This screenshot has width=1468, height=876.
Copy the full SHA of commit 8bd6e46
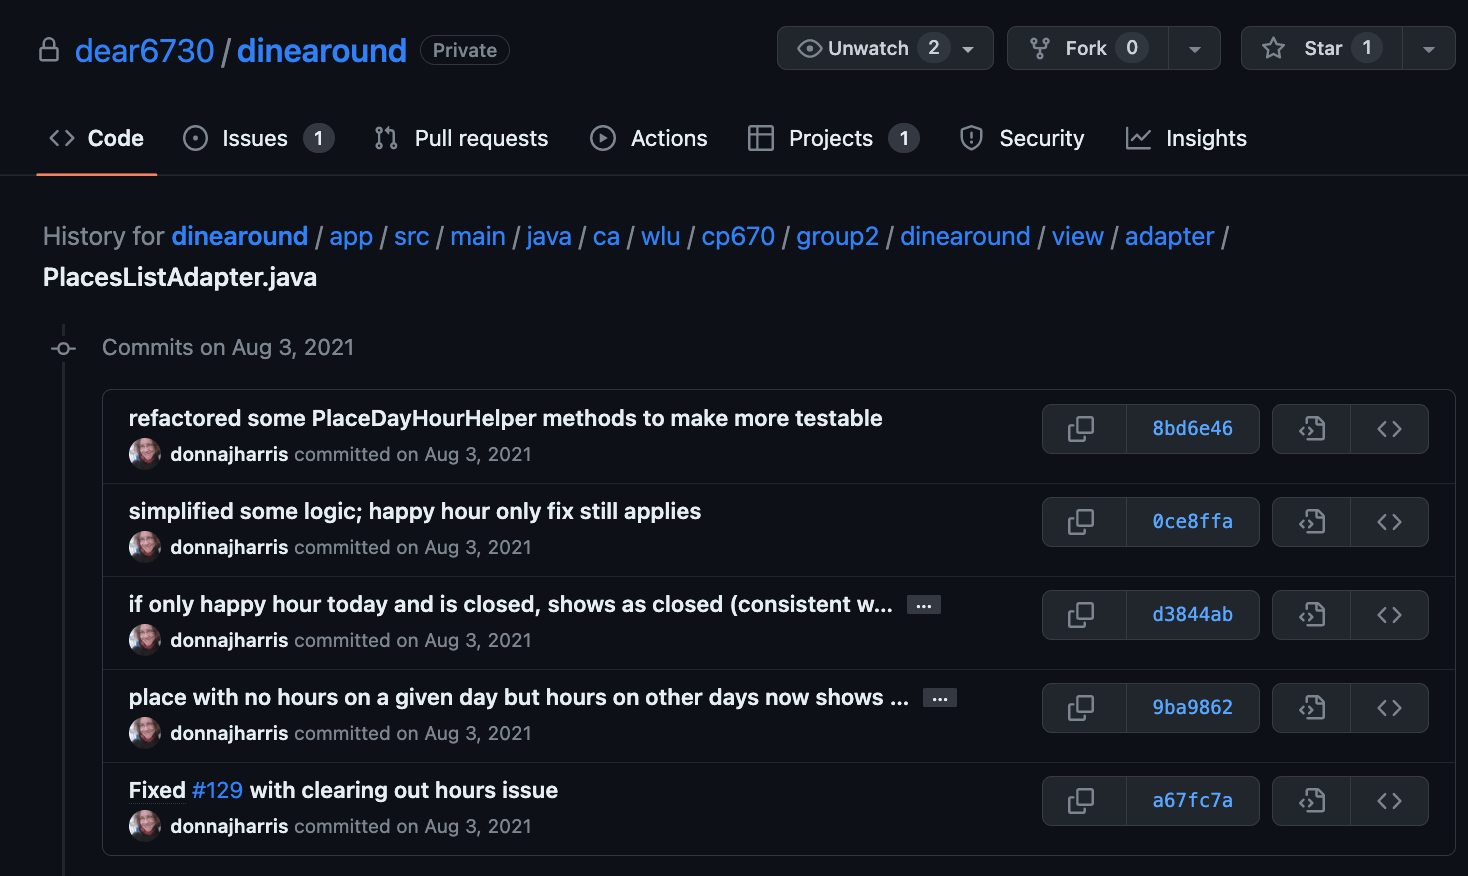1083,428
